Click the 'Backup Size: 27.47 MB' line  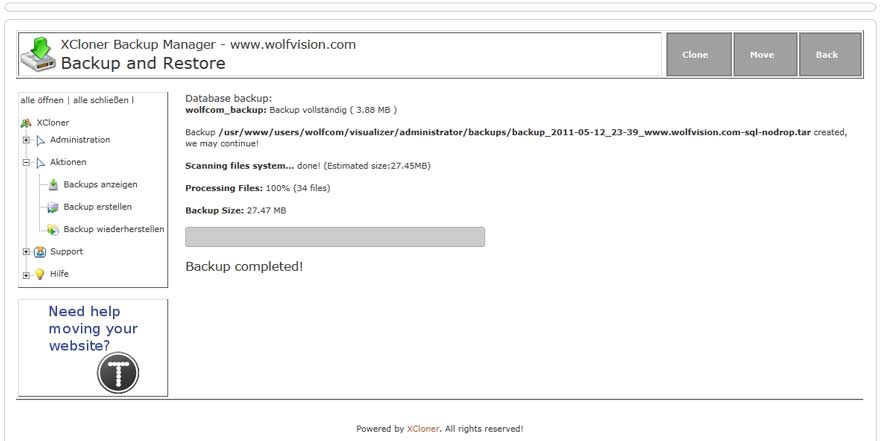[x=236, y=210]
